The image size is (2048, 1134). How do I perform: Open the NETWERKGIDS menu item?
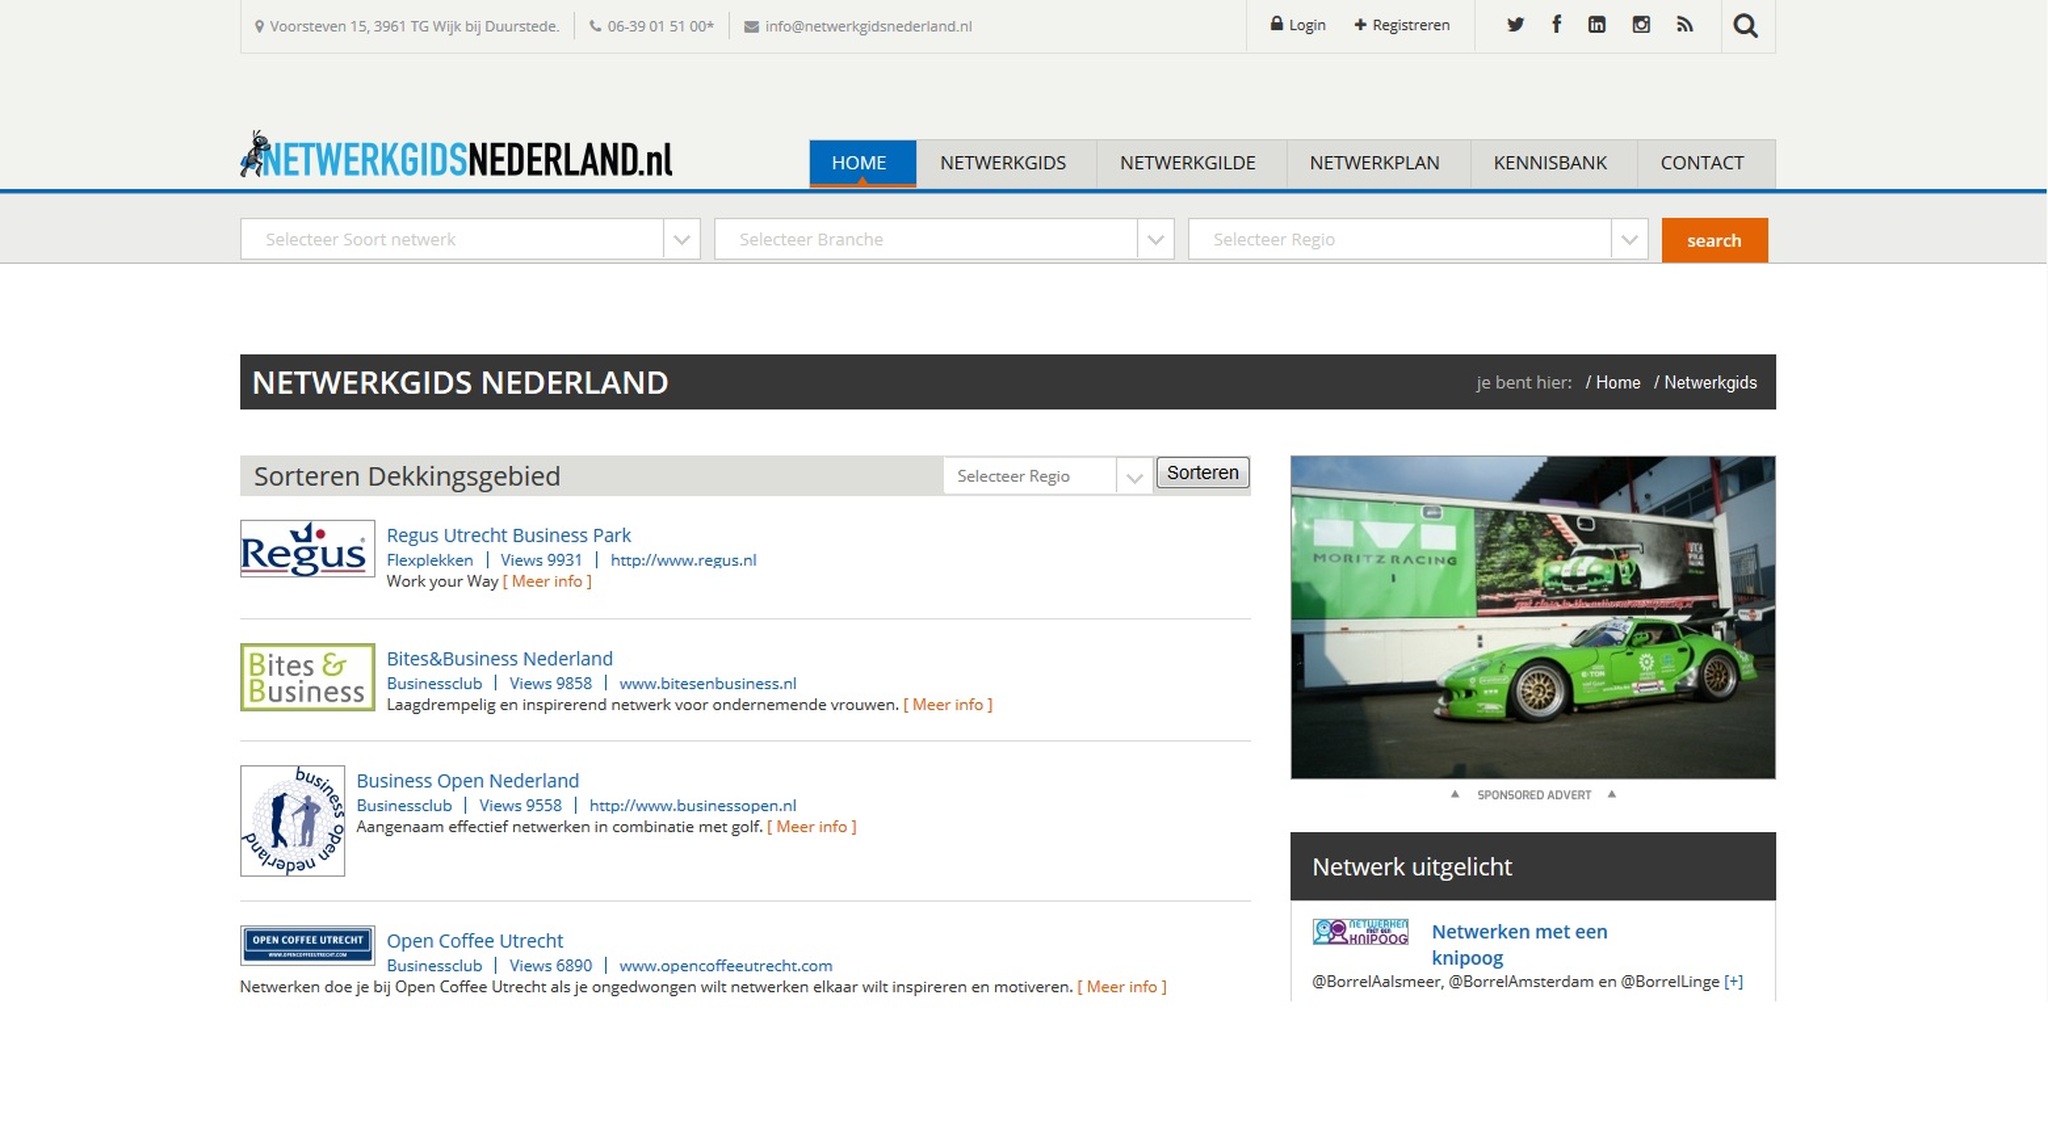click(x=1003, y=163)
